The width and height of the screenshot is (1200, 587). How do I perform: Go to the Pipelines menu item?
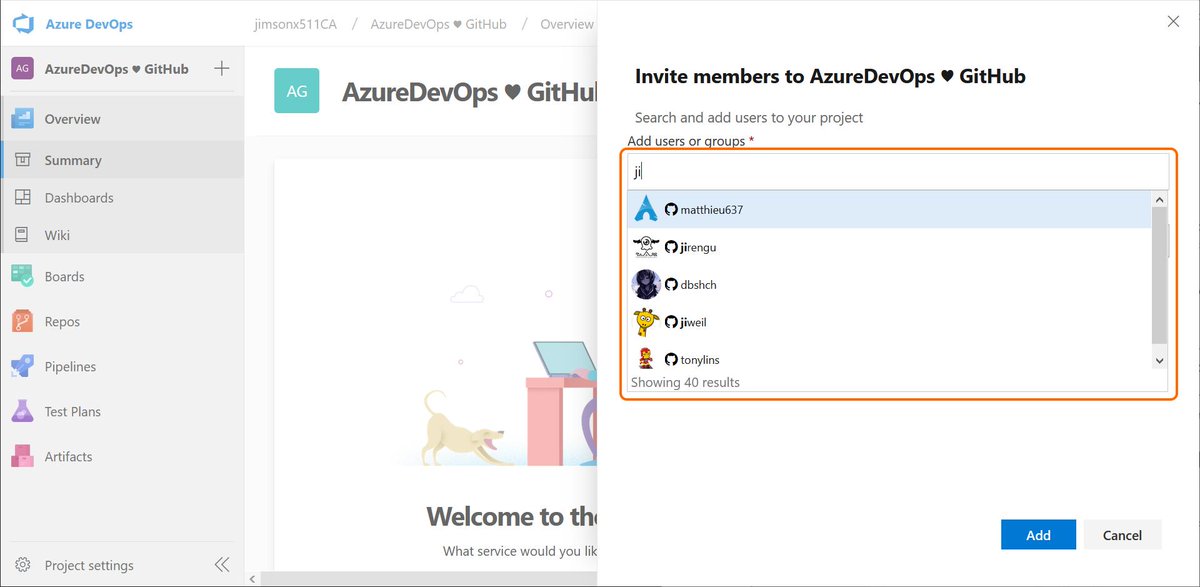70,366
